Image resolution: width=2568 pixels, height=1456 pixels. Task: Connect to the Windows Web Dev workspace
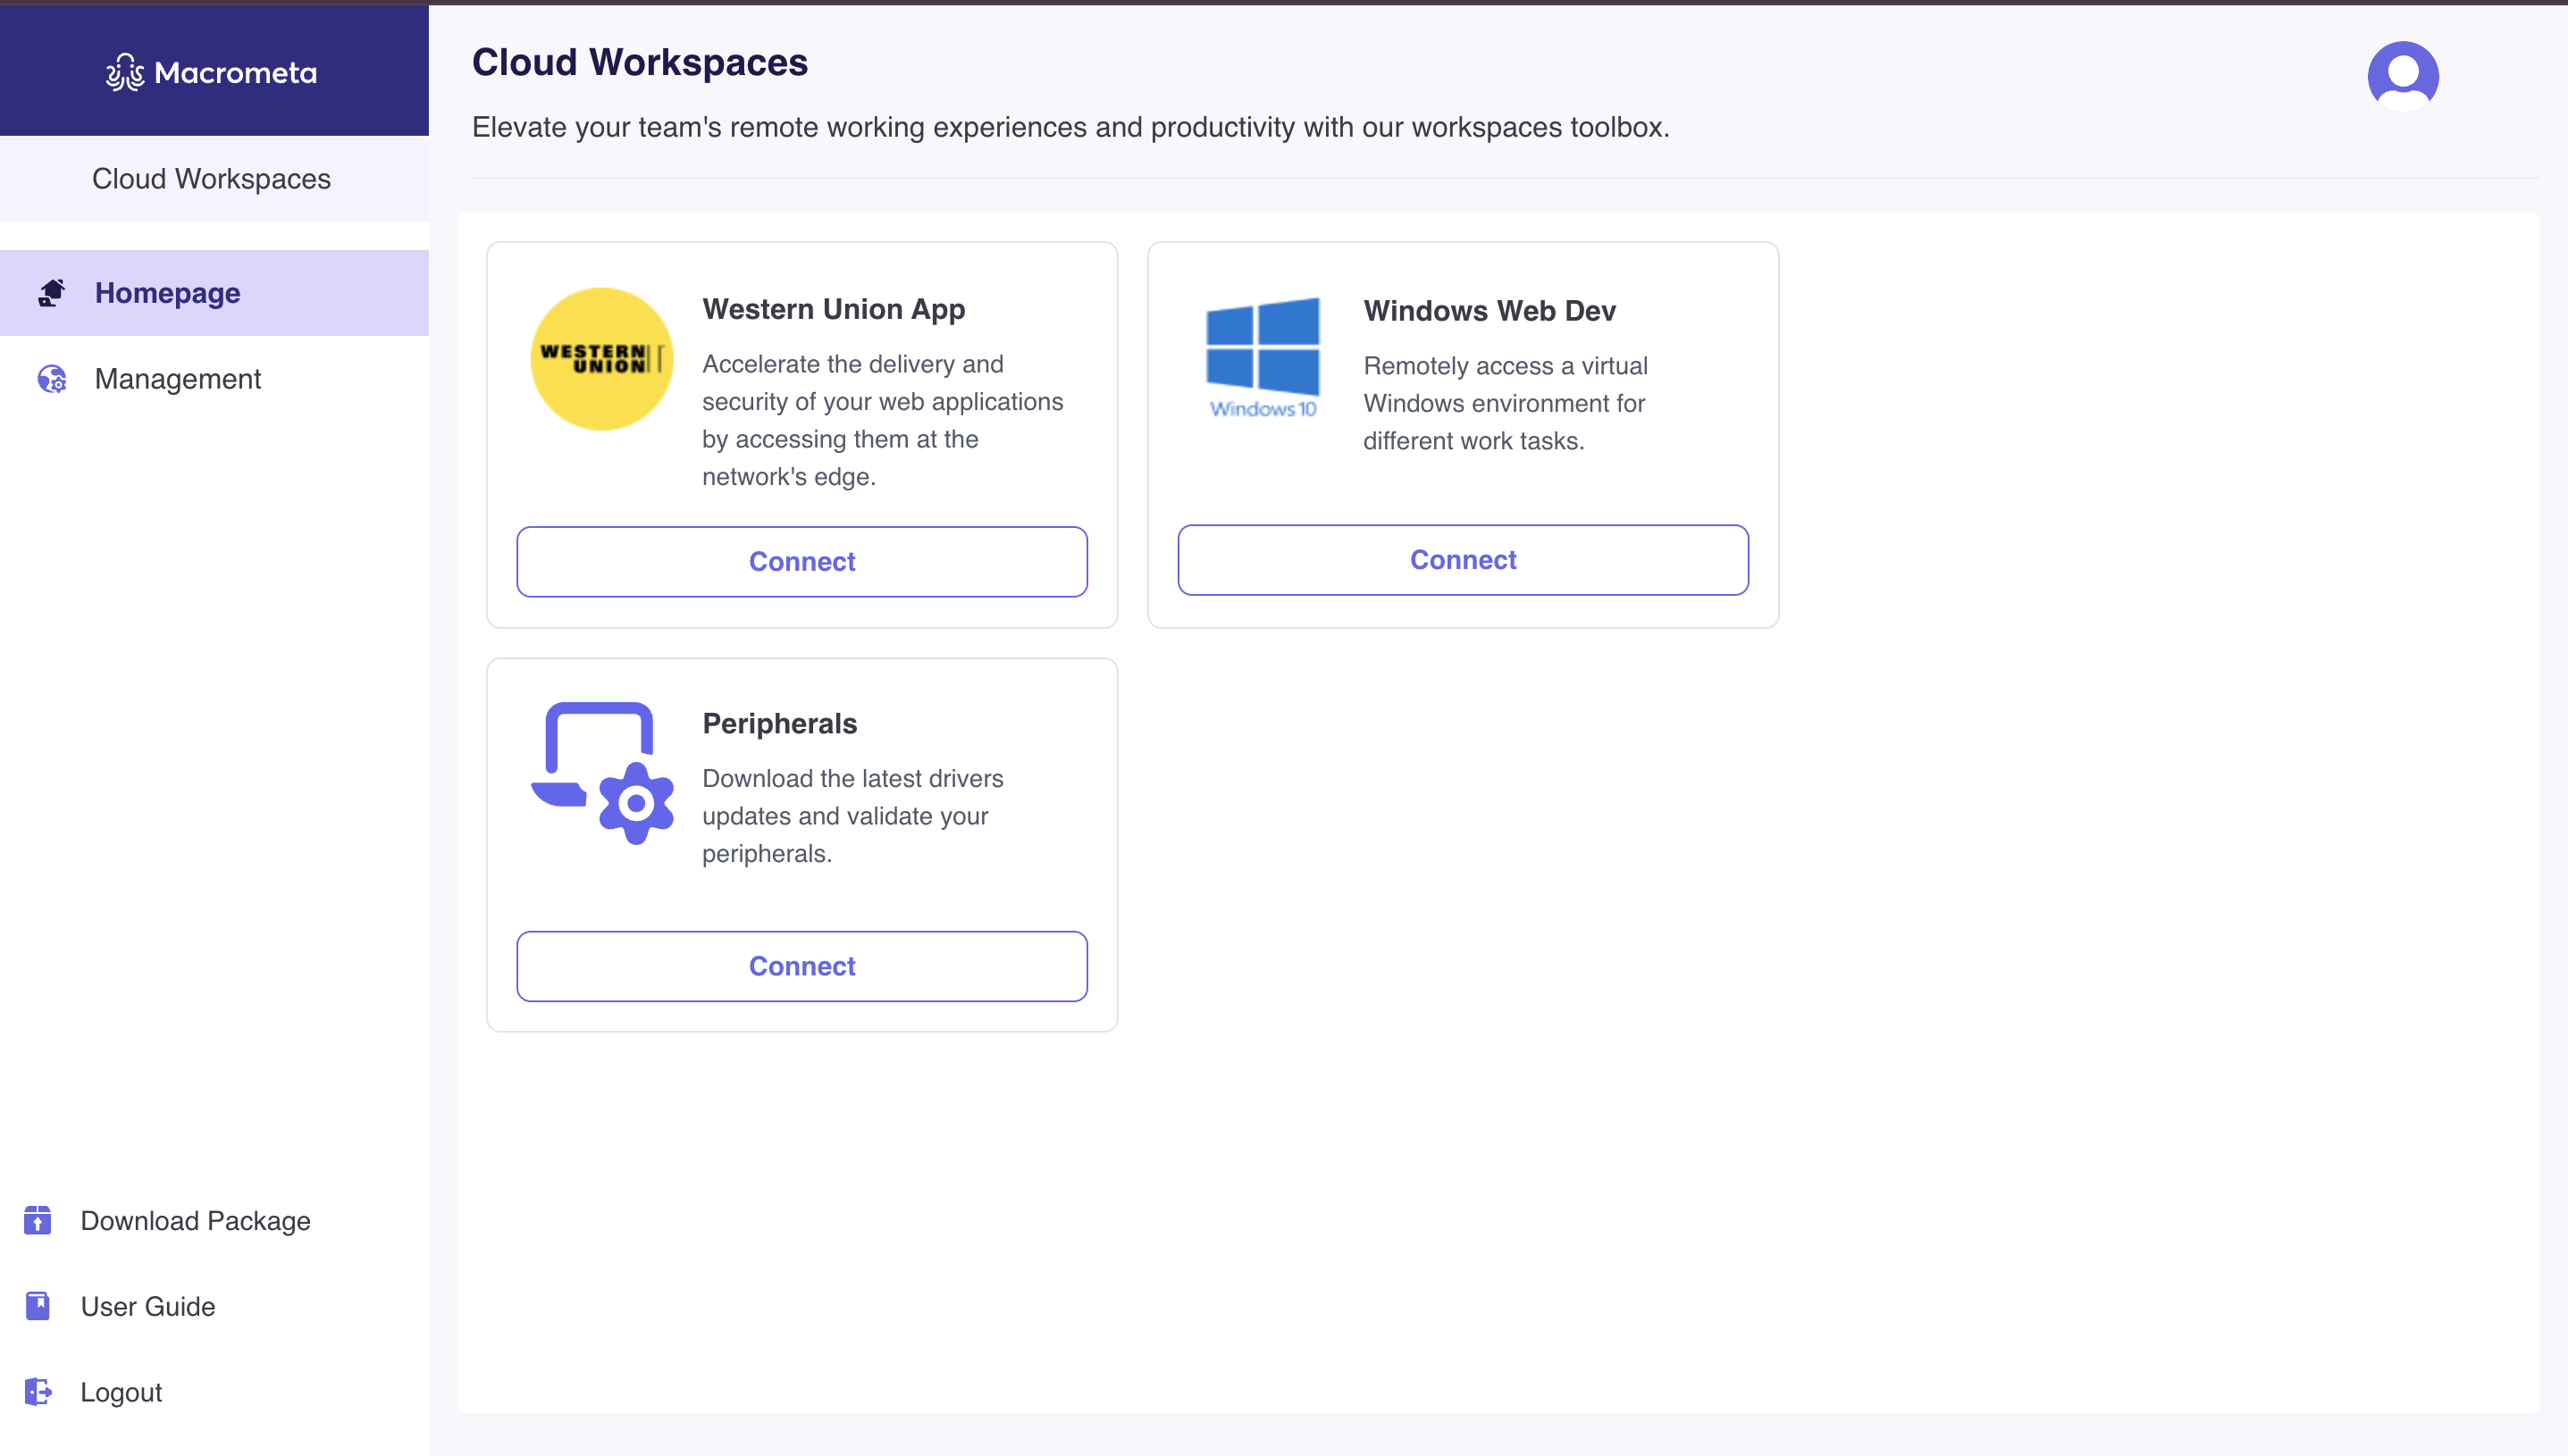[x=1462, y=559]
